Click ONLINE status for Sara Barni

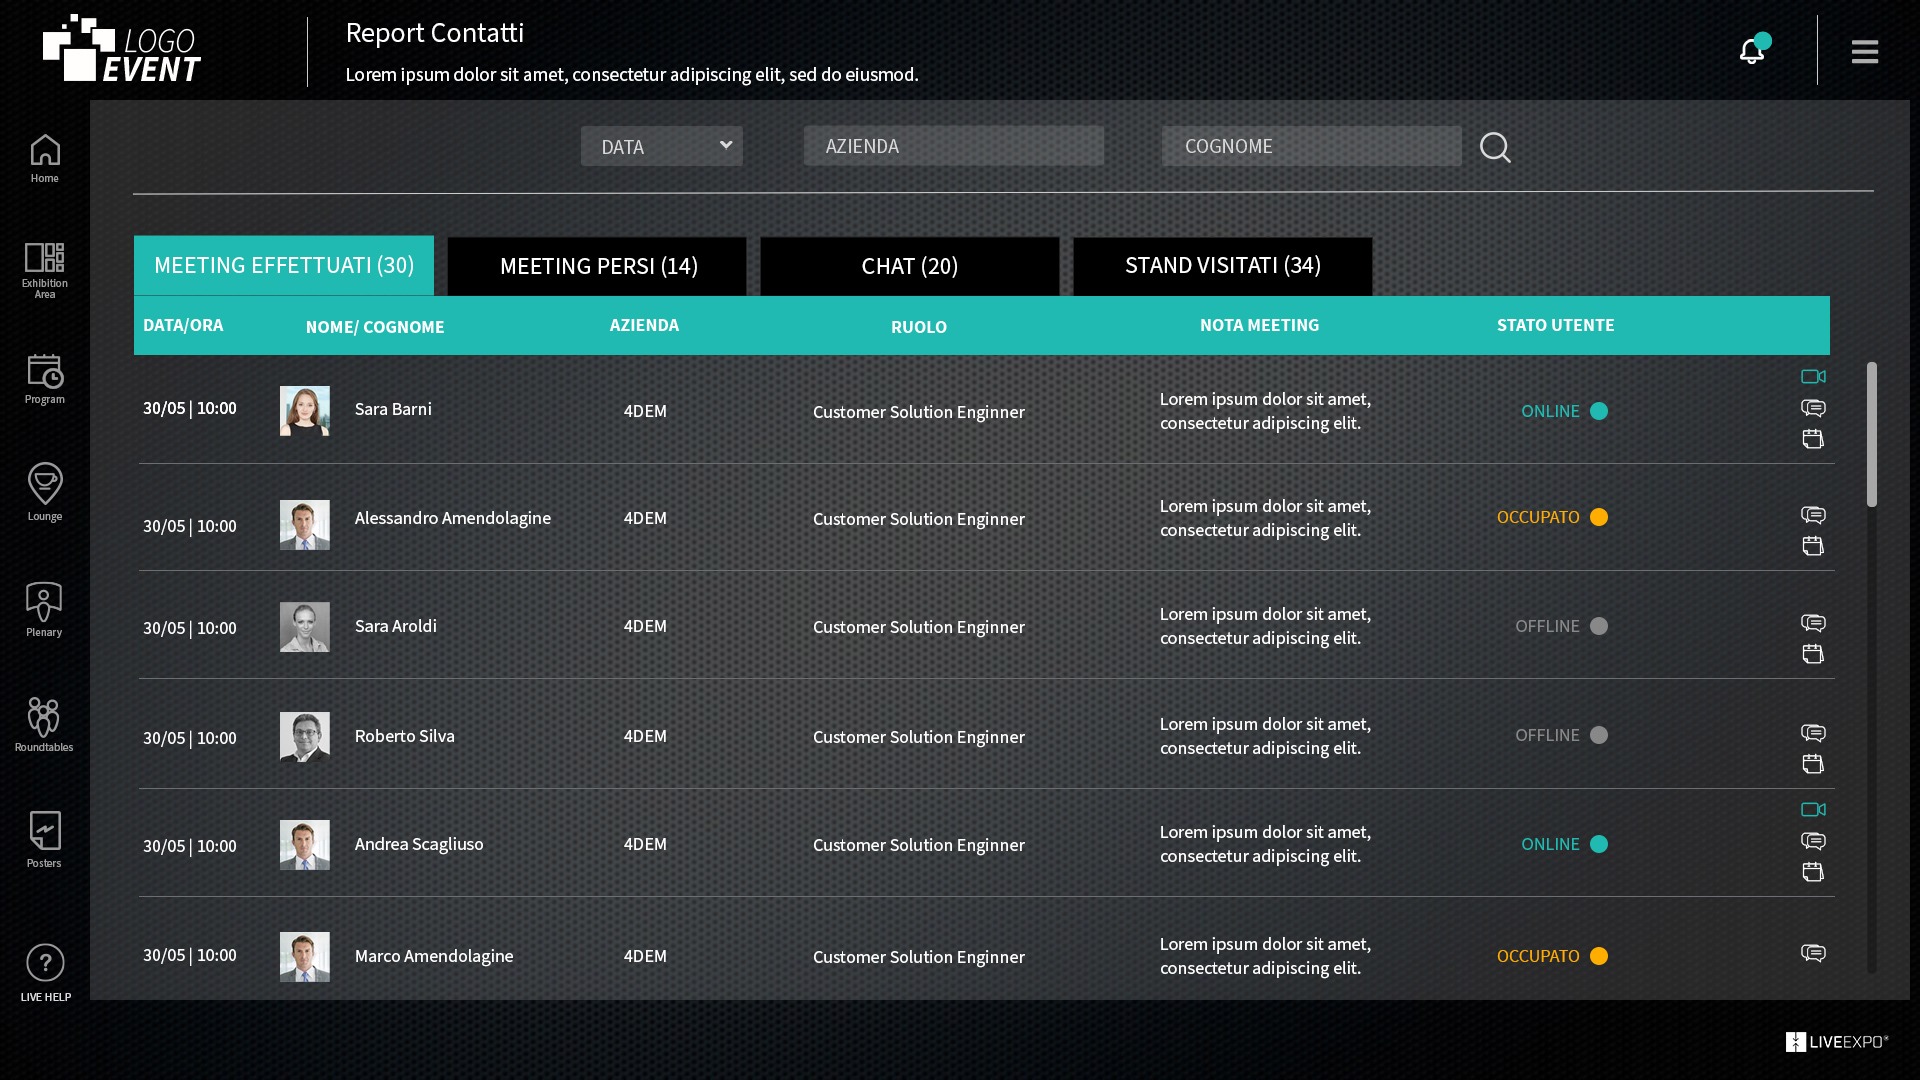1564,411
